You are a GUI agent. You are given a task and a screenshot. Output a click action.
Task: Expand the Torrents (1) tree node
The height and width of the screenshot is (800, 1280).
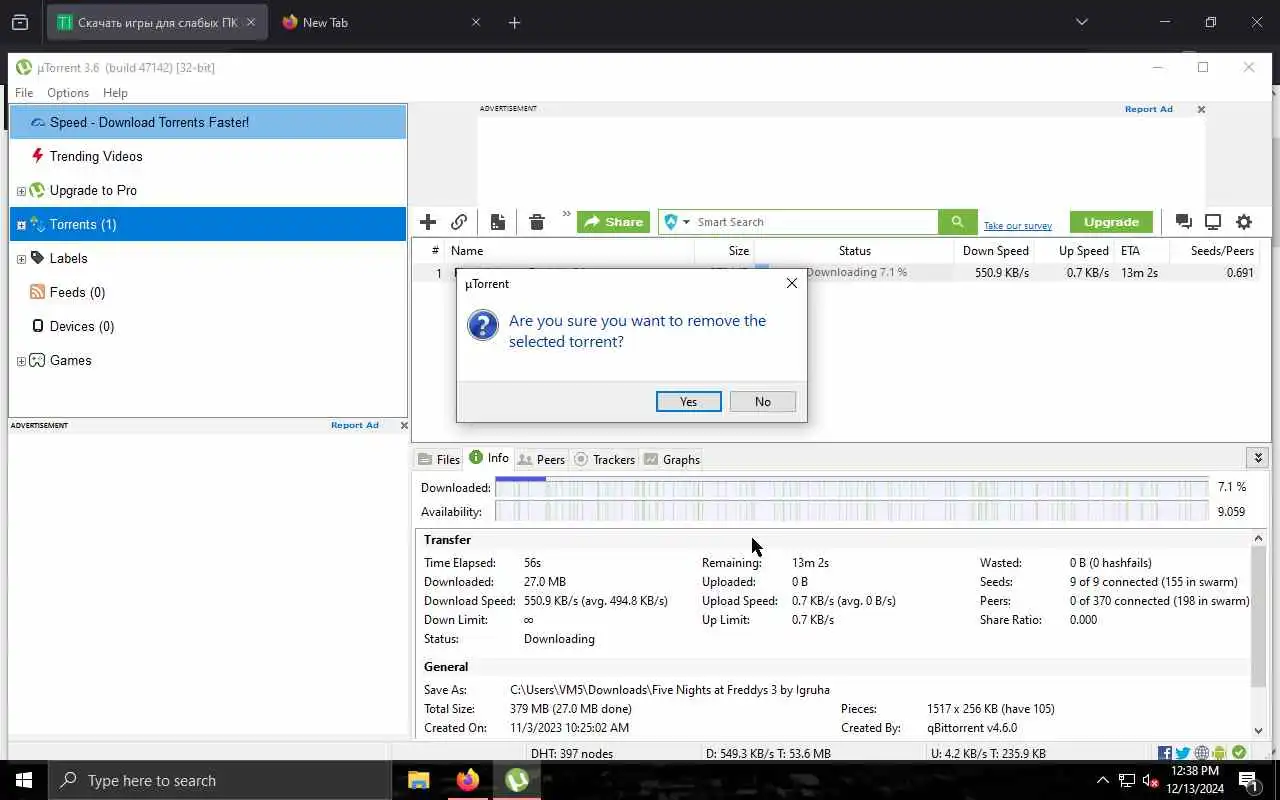(21, 225)
